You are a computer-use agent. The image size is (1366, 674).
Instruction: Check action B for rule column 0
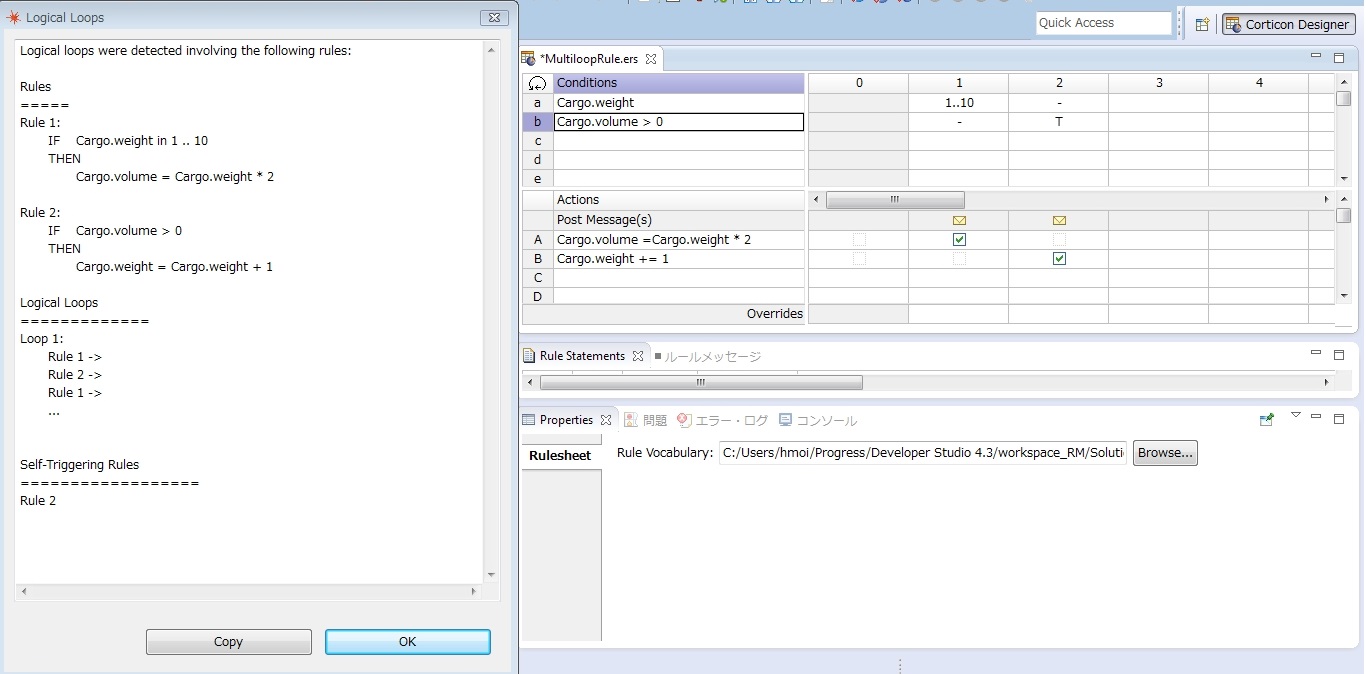(859, 259)
